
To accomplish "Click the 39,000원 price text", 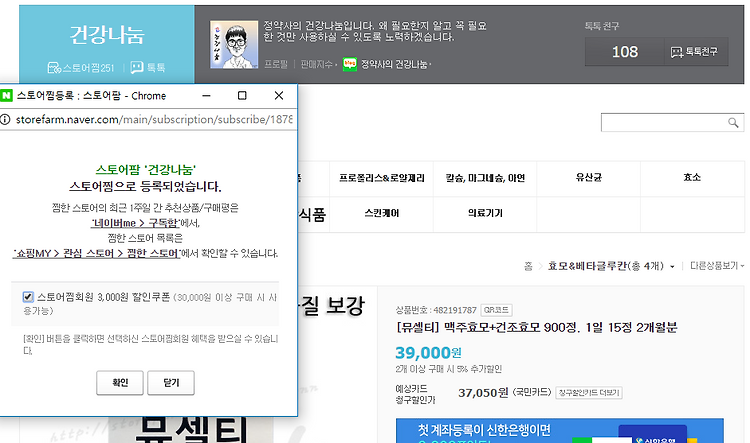I will point(428,353).
